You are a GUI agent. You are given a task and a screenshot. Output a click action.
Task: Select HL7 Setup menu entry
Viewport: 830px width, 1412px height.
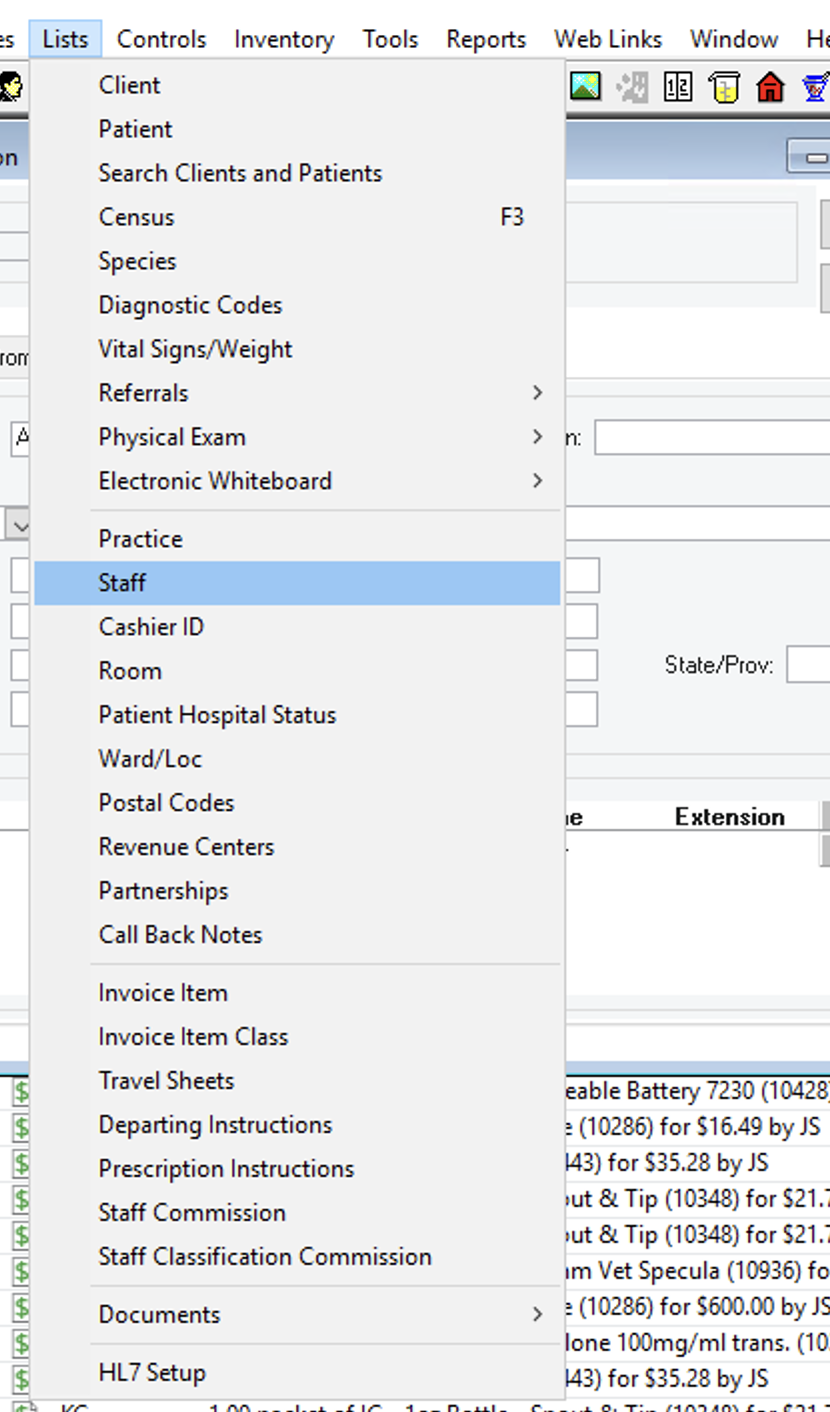(x=152, y=1372)
